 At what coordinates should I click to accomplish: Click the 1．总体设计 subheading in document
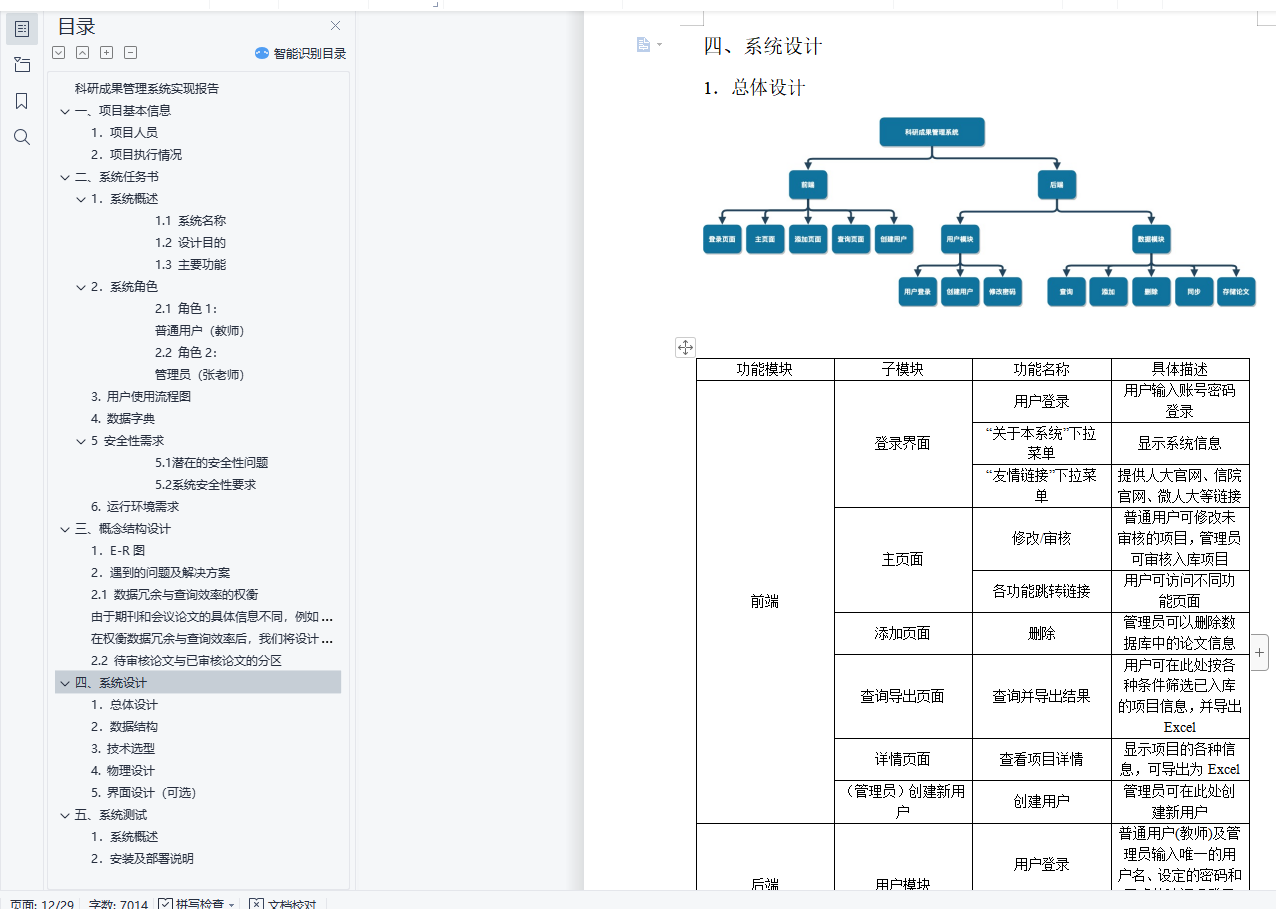(x=754, y=87)
